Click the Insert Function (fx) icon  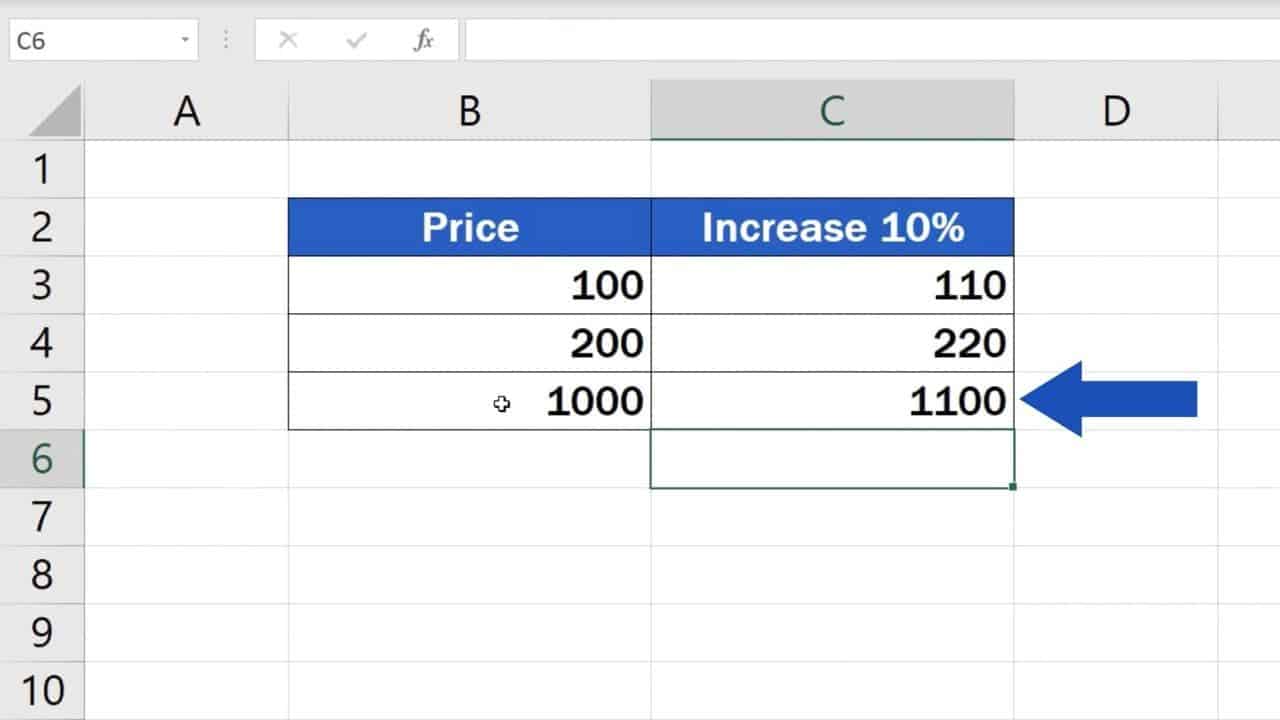pyautogui.click(x=424, y=40)
